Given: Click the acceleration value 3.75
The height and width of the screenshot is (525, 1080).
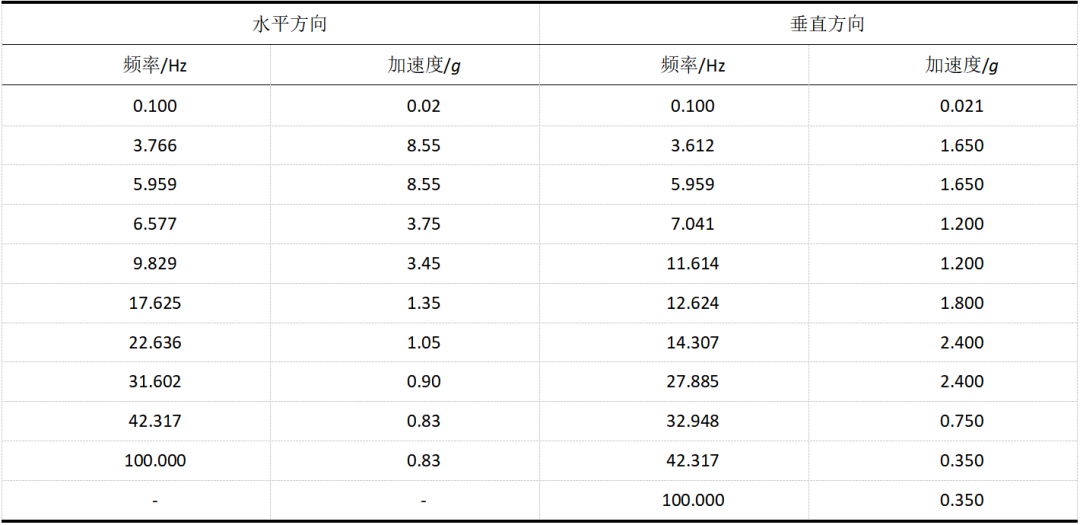Looking at the screenshot, I should (x=423, y=224).
